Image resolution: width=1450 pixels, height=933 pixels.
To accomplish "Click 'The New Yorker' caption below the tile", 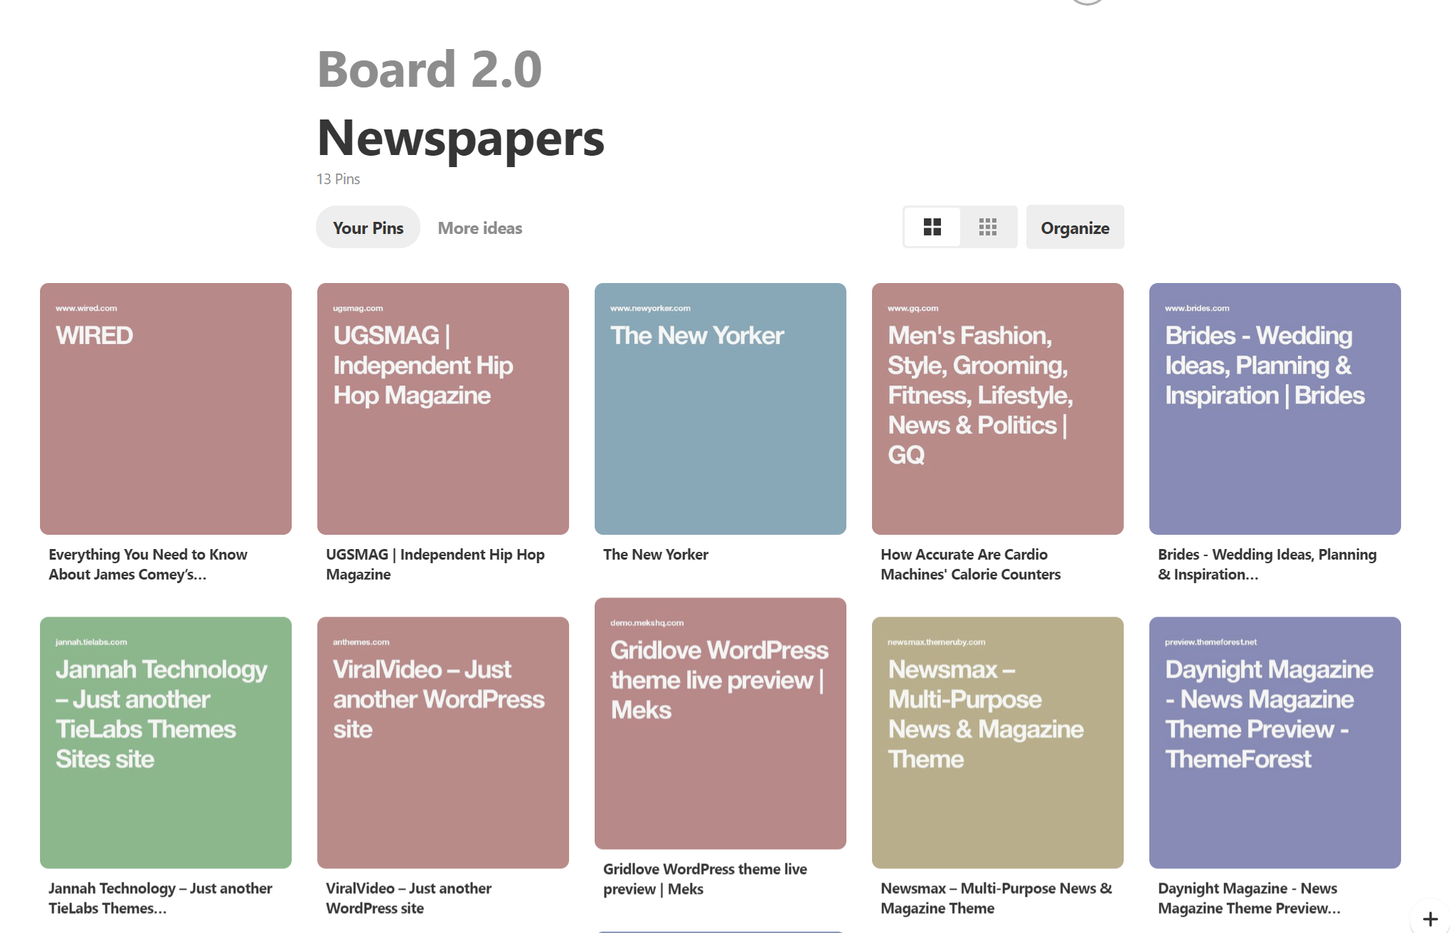I will point(656,554).
